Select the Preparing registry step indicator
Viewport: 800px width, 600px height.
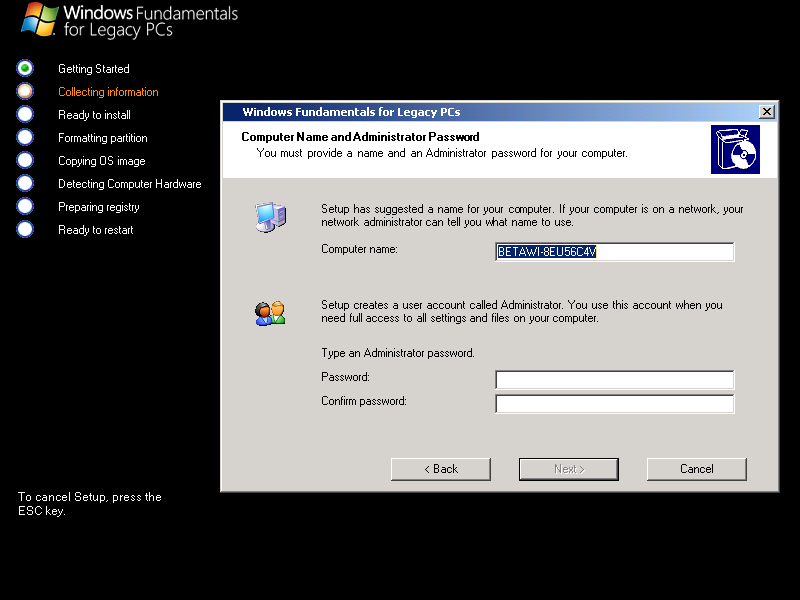coord(25,206)
